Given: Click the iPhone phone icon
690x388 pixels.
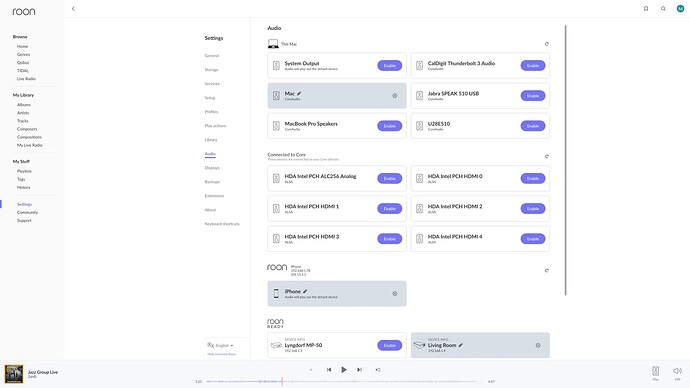Looking at the screenshot, I should (276, 293).
